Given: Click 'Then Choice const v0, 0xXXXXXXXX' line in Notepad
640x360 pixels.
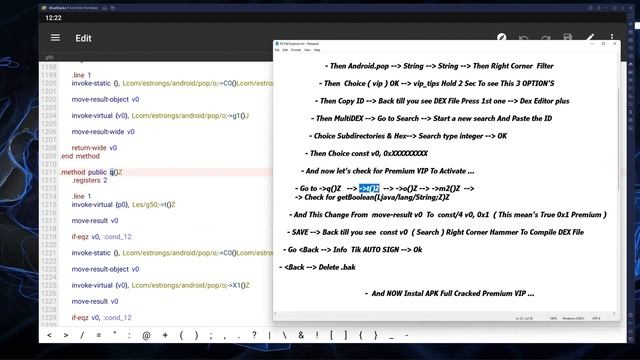Looking at the screenshot, I should click(x=367, y=153).
